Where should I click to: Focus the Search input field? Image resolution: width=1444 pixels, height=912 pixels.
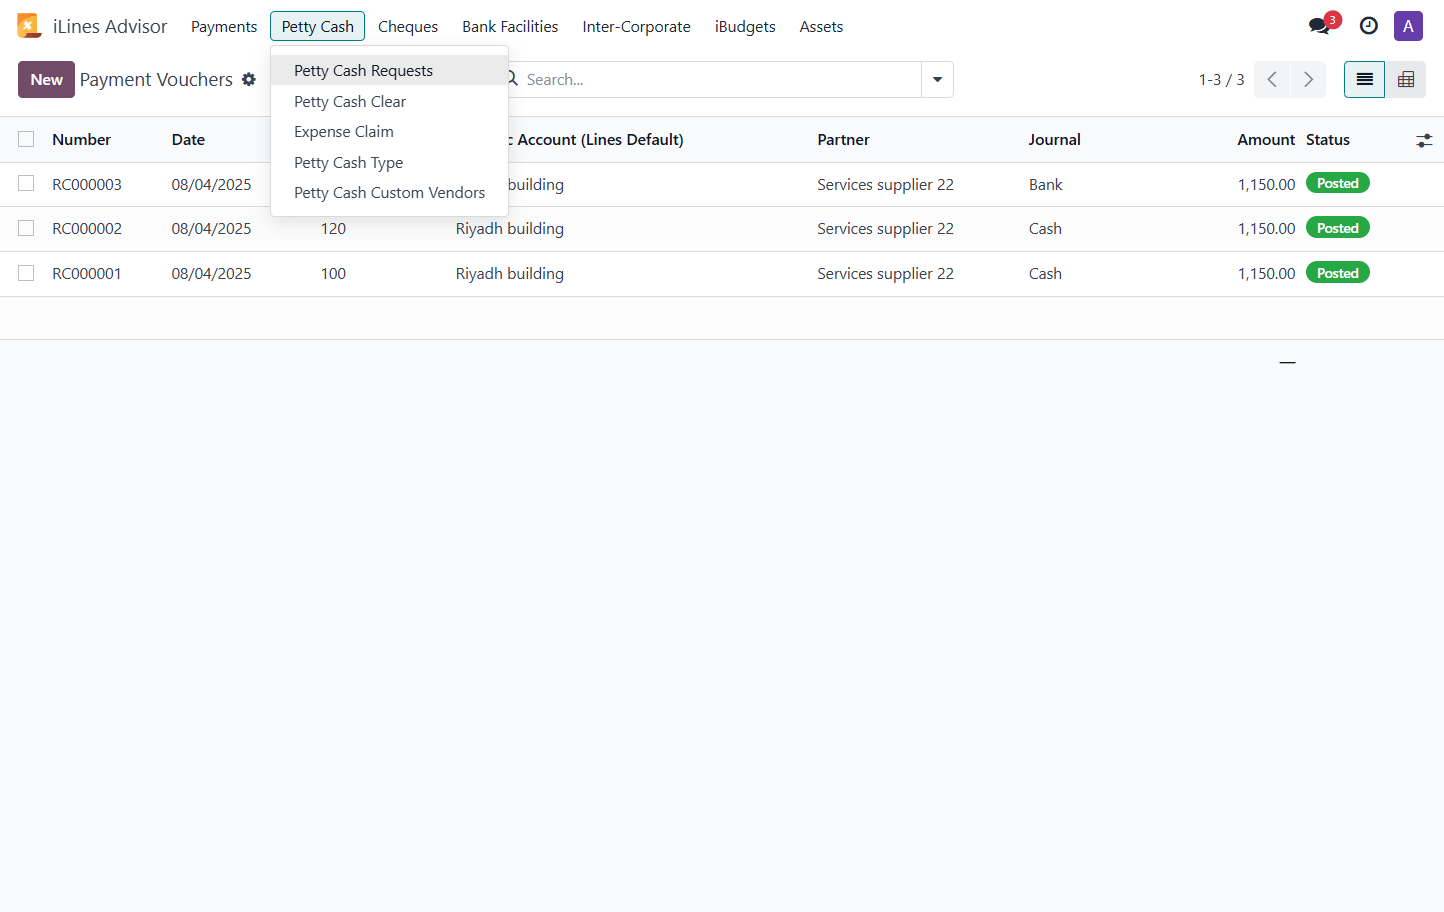coord(720,79)
